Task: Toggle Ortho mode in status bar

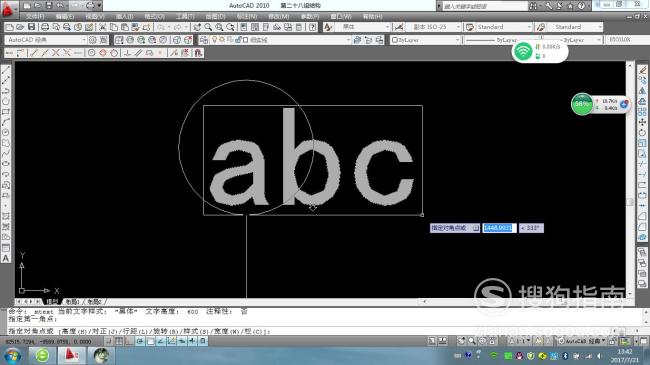Action: 129,341
